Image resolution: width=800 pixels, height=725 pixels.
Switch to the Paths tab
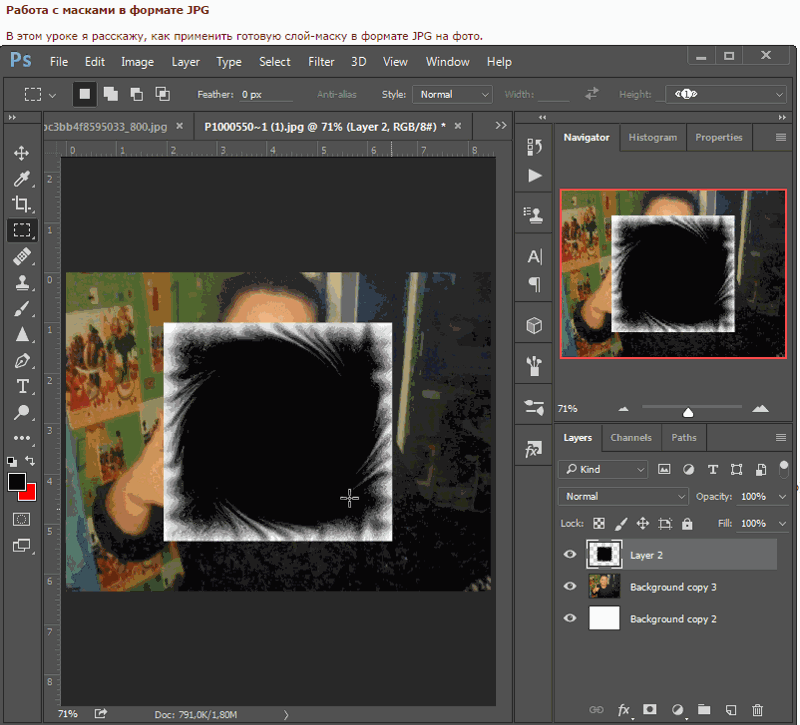pos(684,438)
